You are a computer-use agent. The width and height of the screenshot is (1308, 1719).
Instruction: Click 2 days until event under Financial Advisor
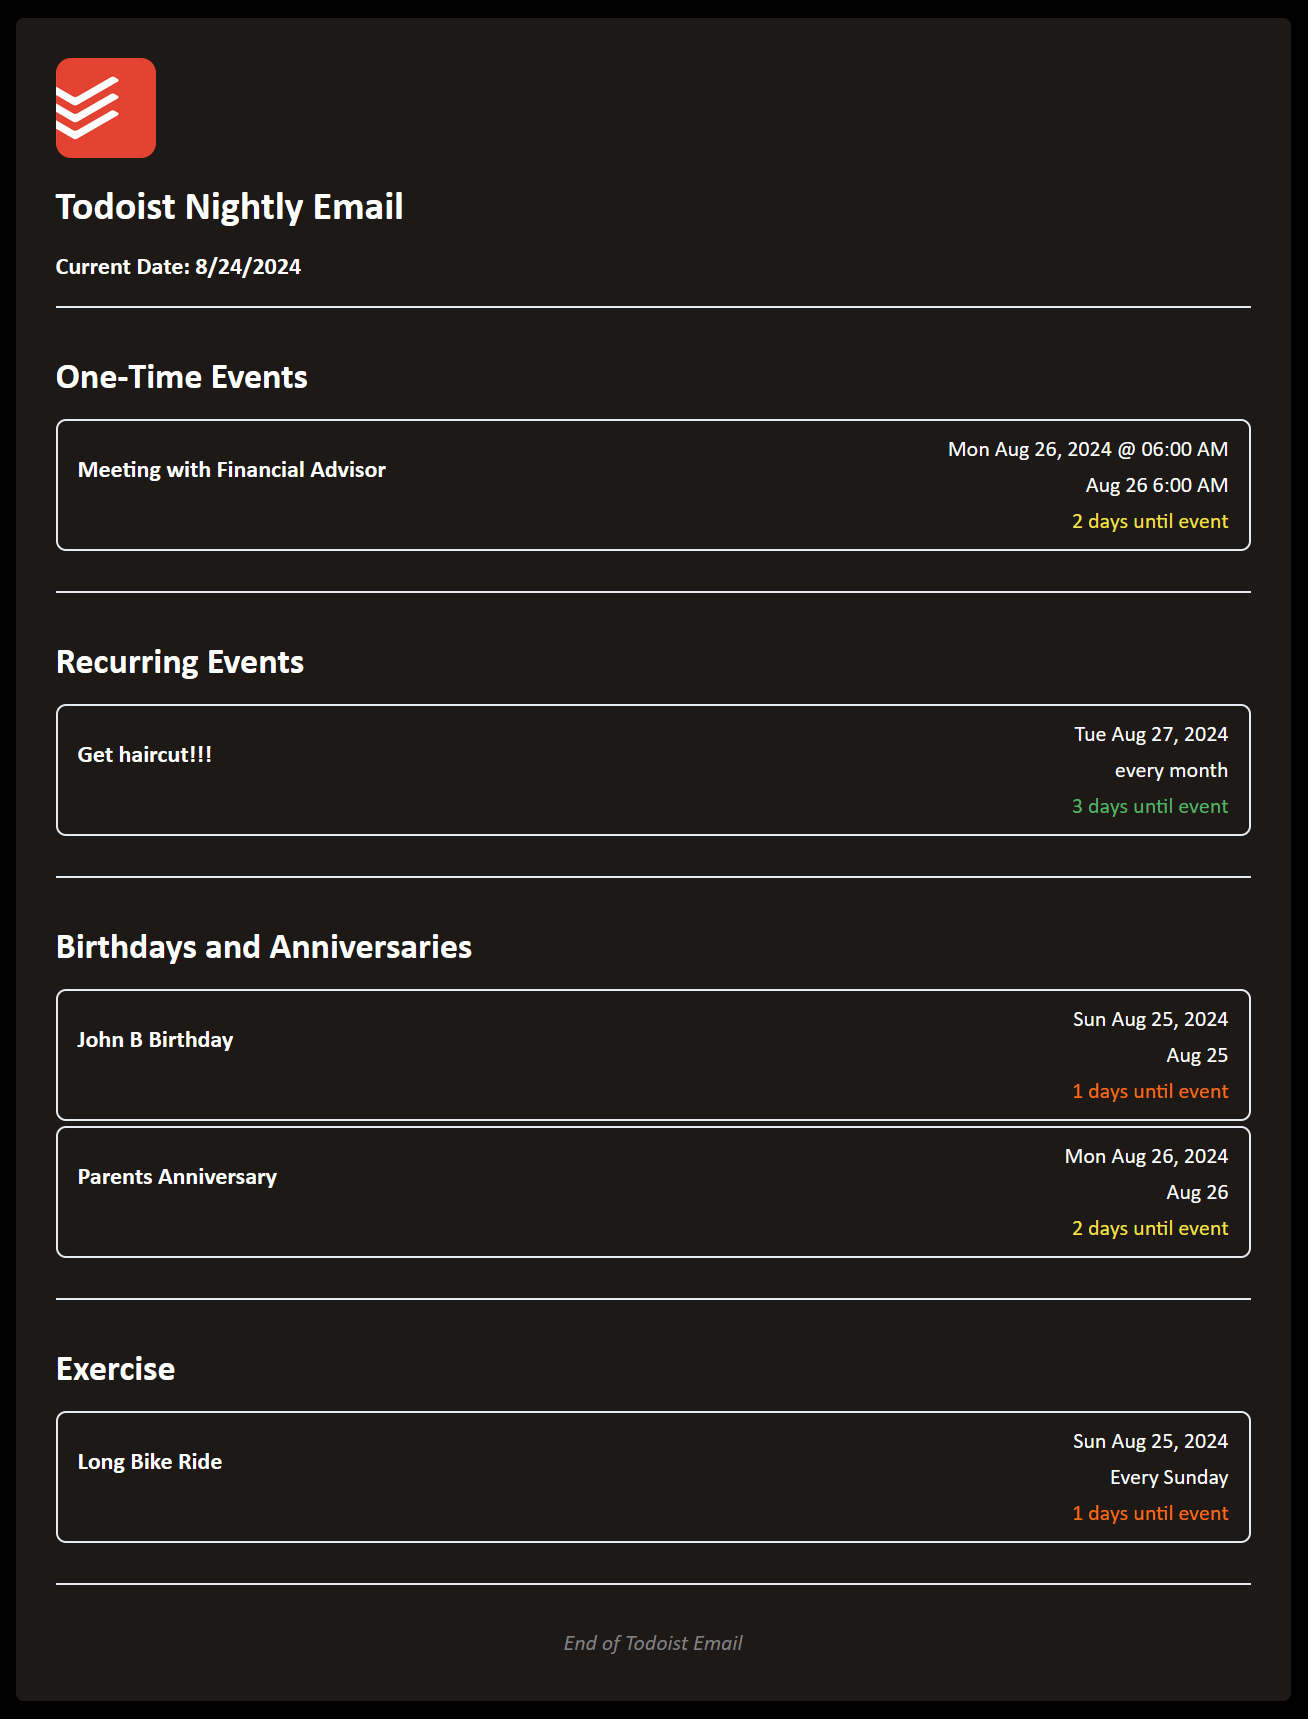1150,522
